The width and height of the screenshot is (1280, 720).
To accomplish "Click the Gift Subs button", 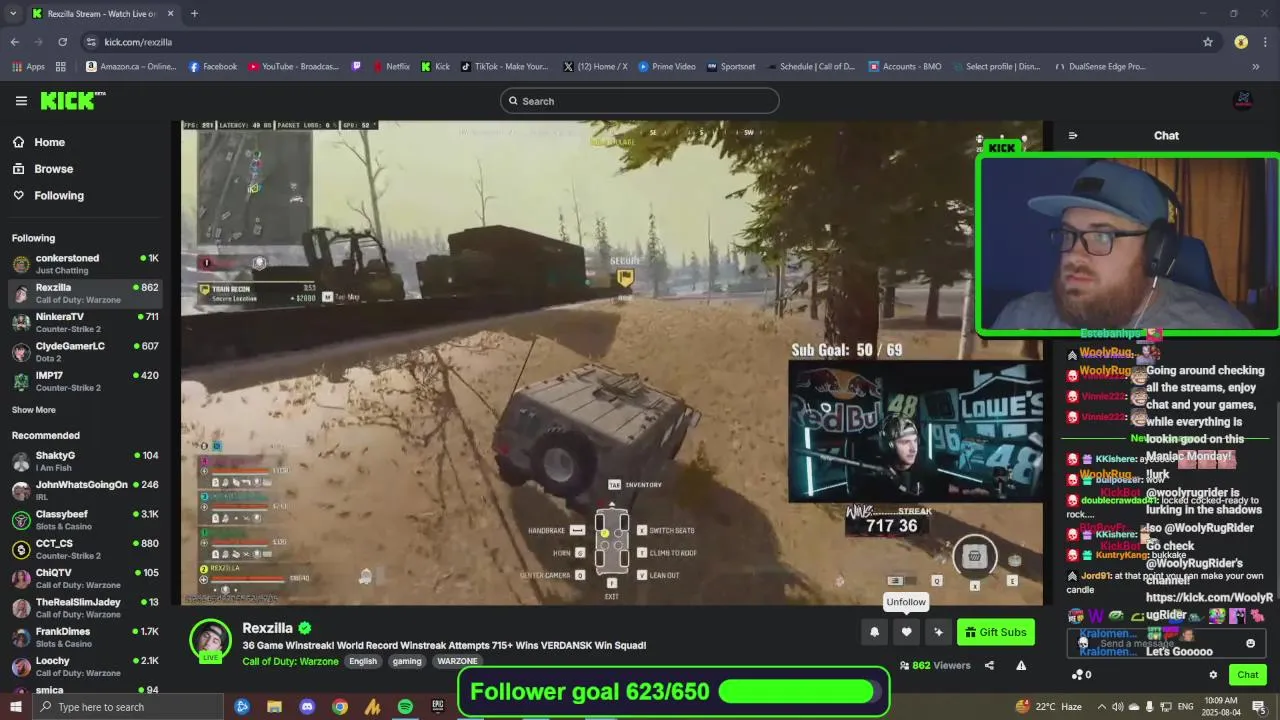I will click(x=996, y=632).
